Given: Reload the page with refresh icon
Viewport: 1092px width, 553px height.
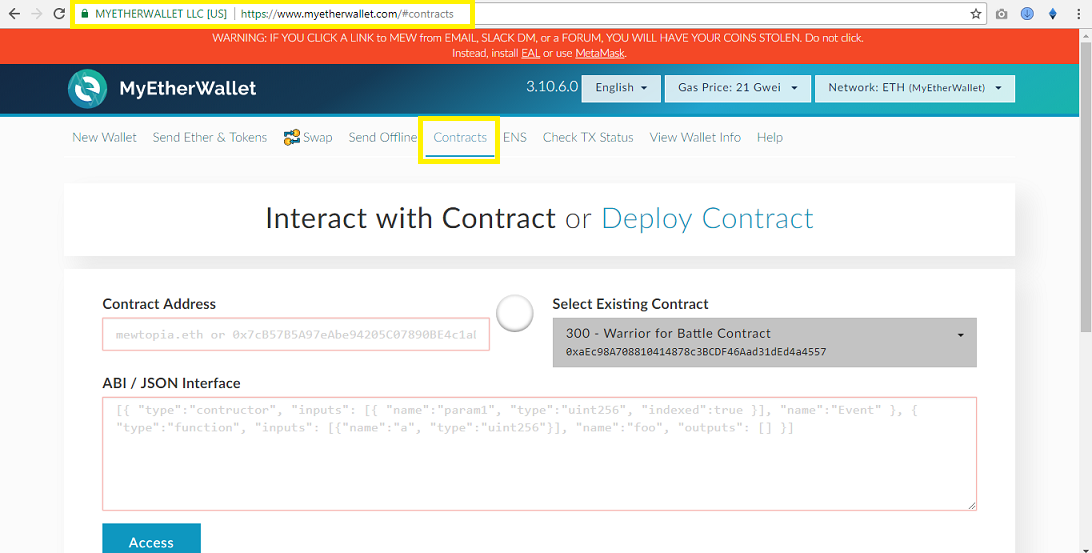Looking at the screenshot, I should click(60, 14).
